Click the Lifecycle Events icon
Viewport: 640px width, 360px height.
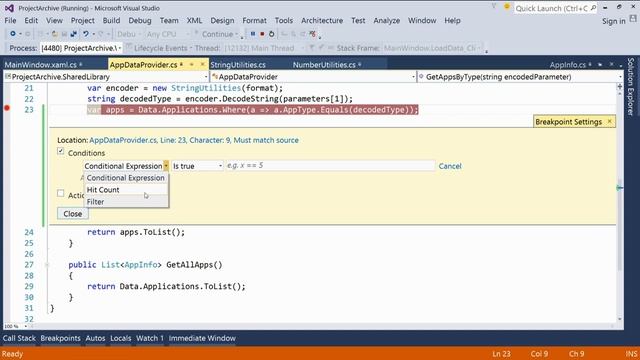click(129, 48)
